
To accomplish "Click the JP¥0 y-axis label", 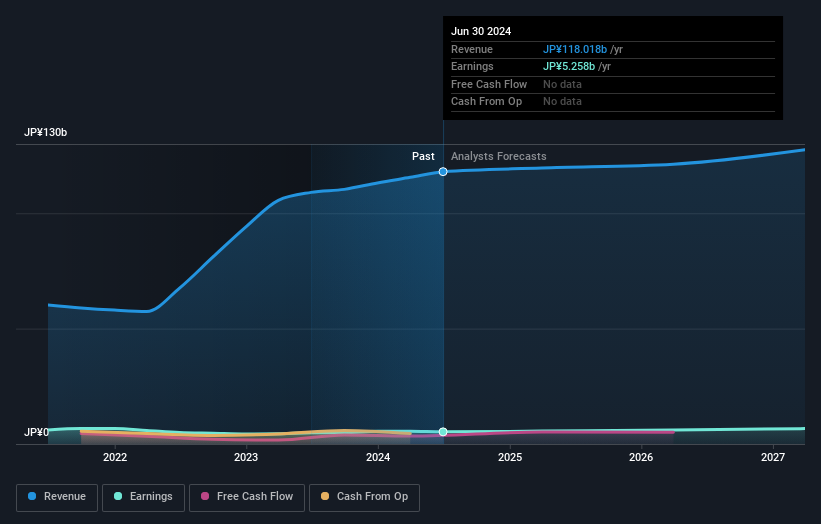I will click(36, 432).
